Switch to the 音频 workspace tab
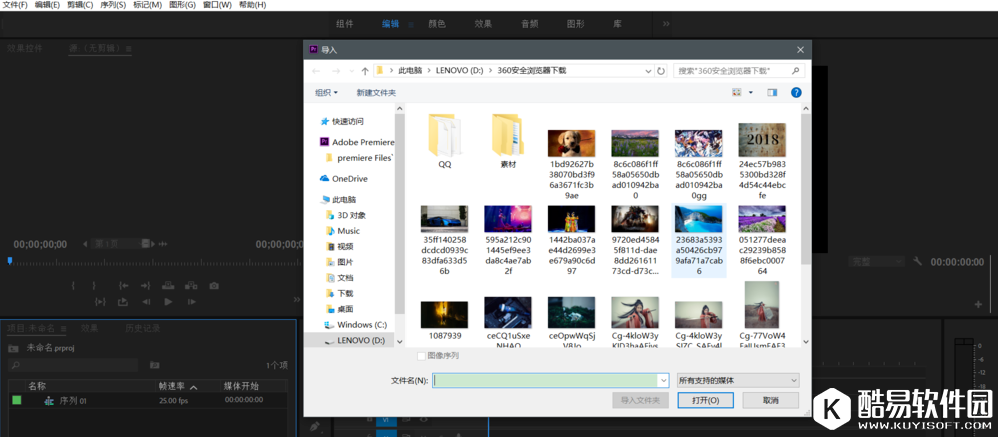 (530, 24)
